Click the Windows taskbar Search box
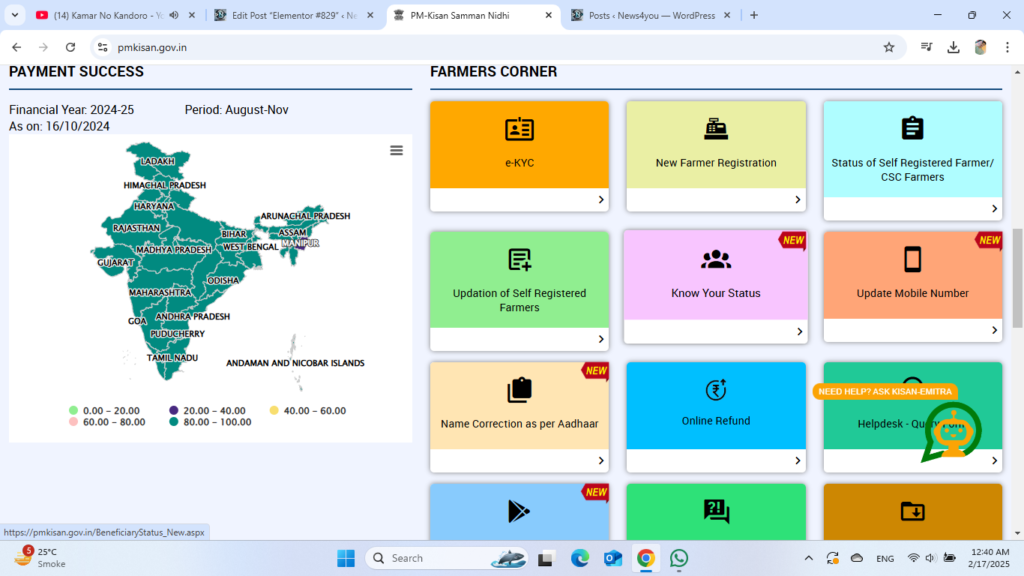The height and width of the screenshot is (576, 1024). [447, 558]
